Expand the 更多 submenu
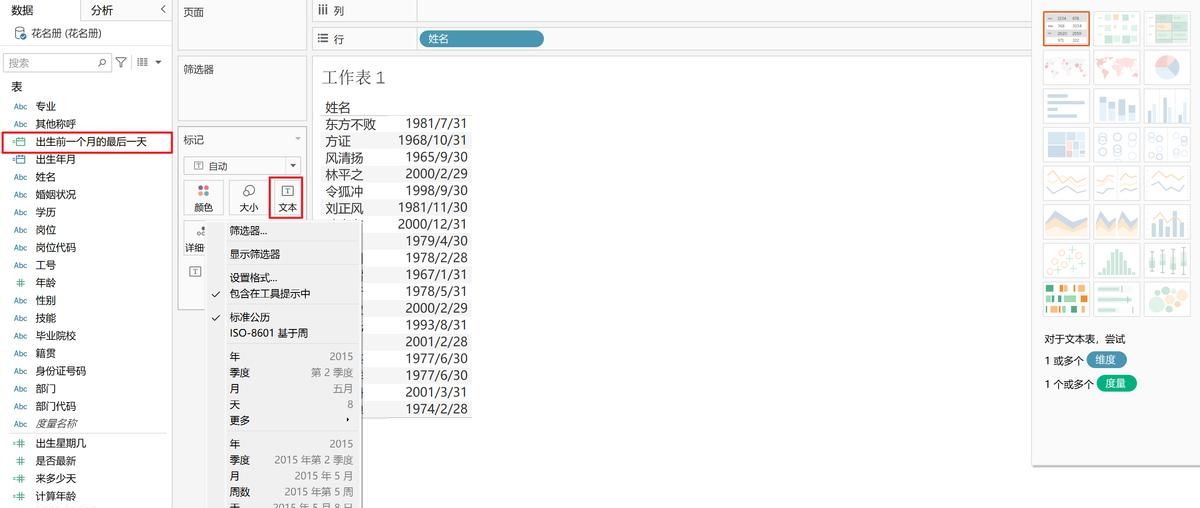1200x508 pixels. (283, 420)
